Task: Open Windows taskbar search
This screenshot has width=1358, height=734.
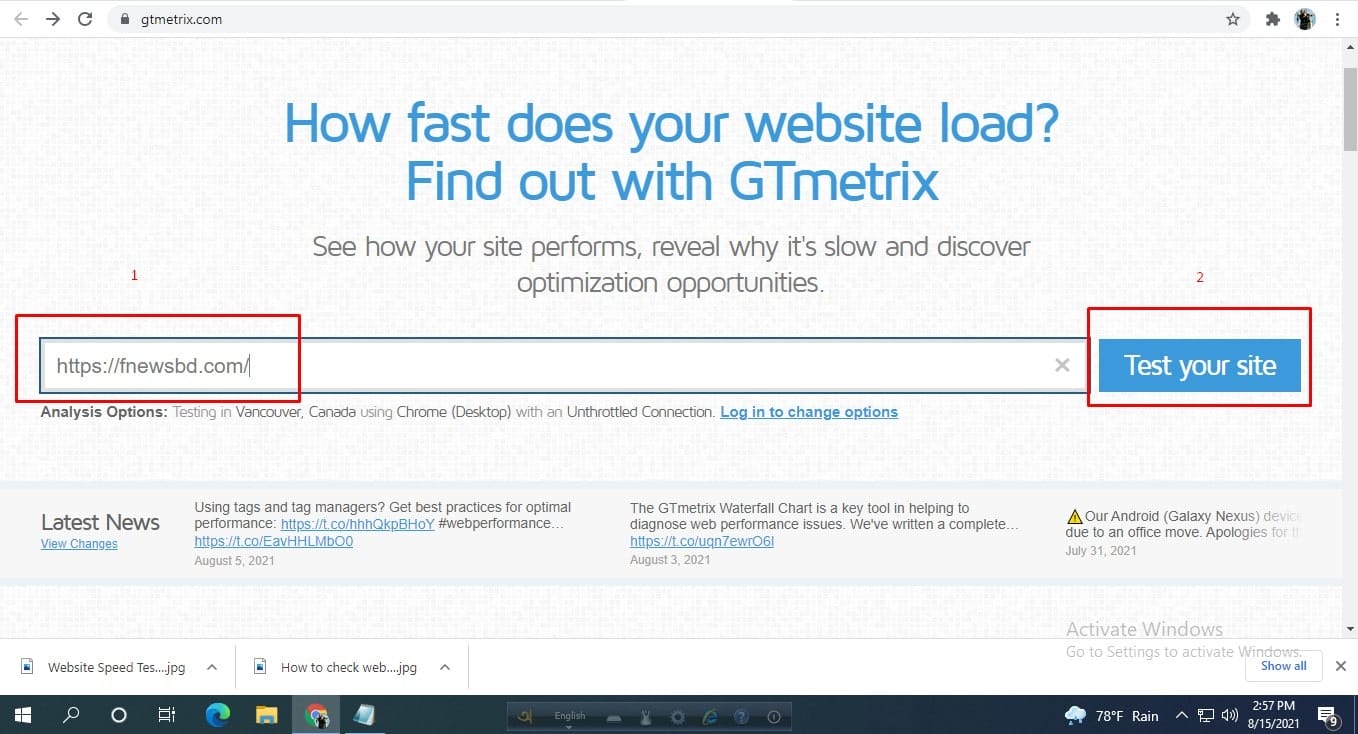Action: point(71,715)
